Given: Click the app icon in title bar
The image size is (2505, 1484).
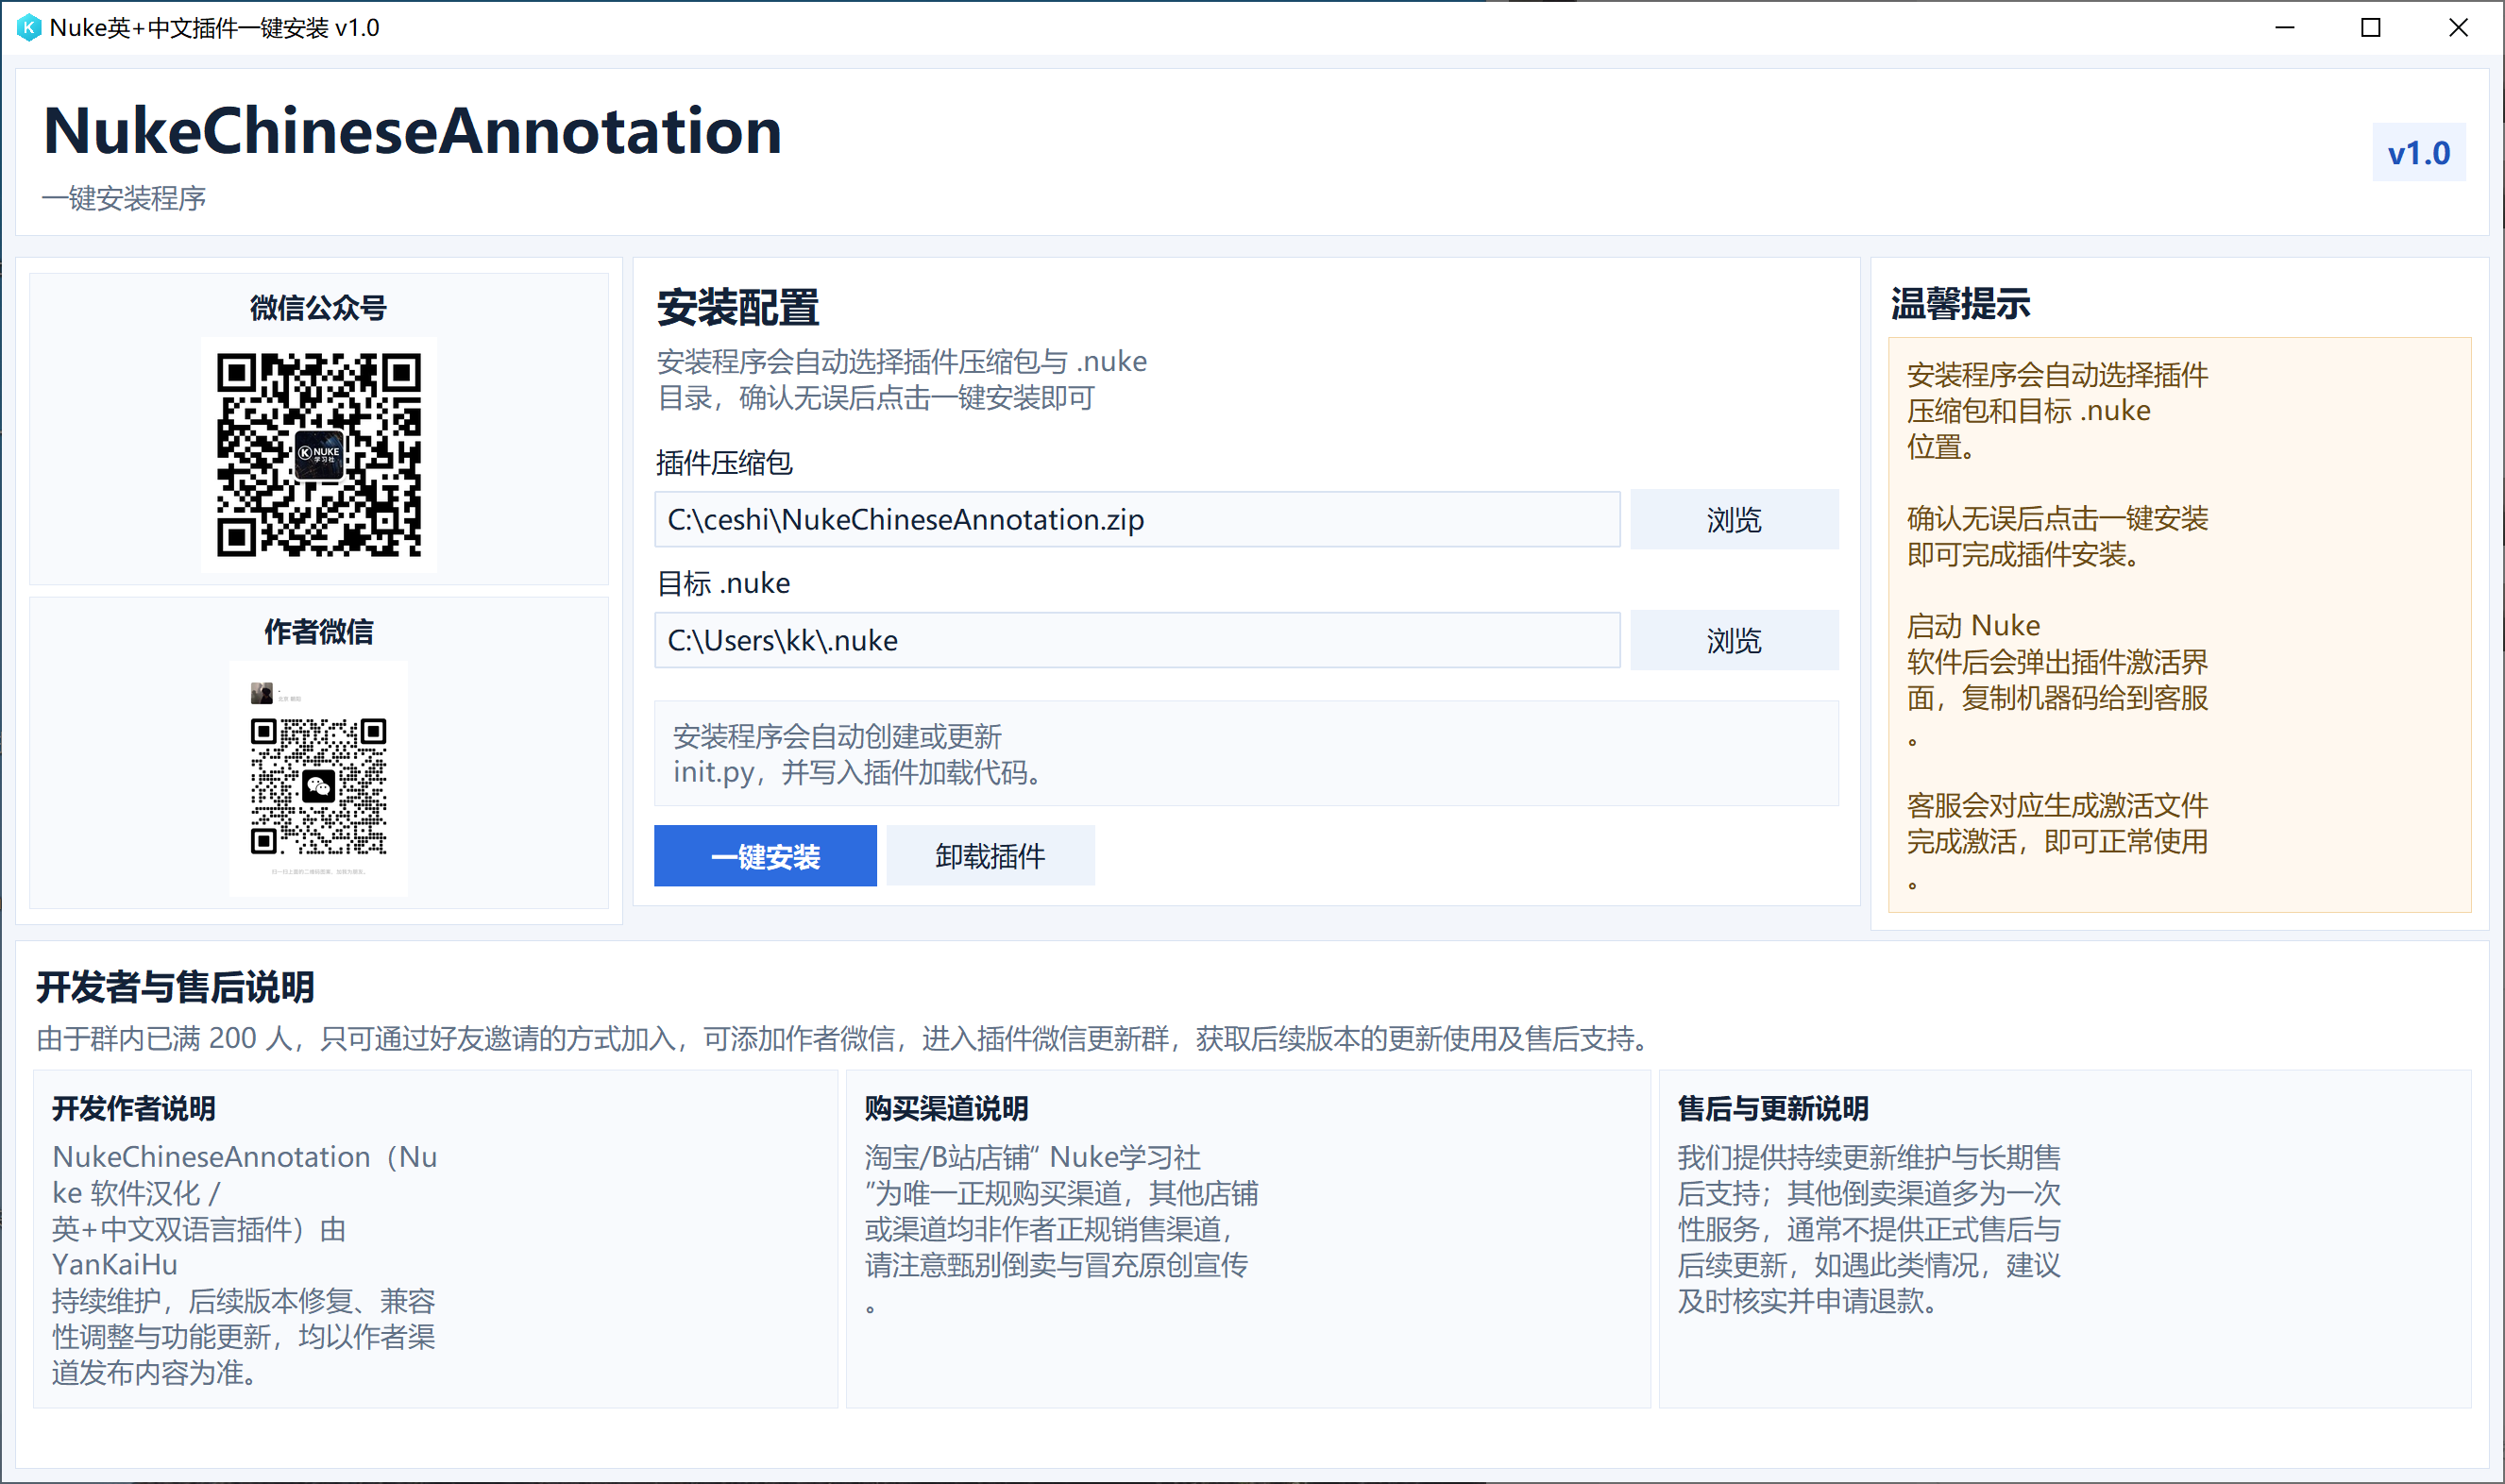Looking at the screenshot, I should pyautogui.click(x=29, y=28).
